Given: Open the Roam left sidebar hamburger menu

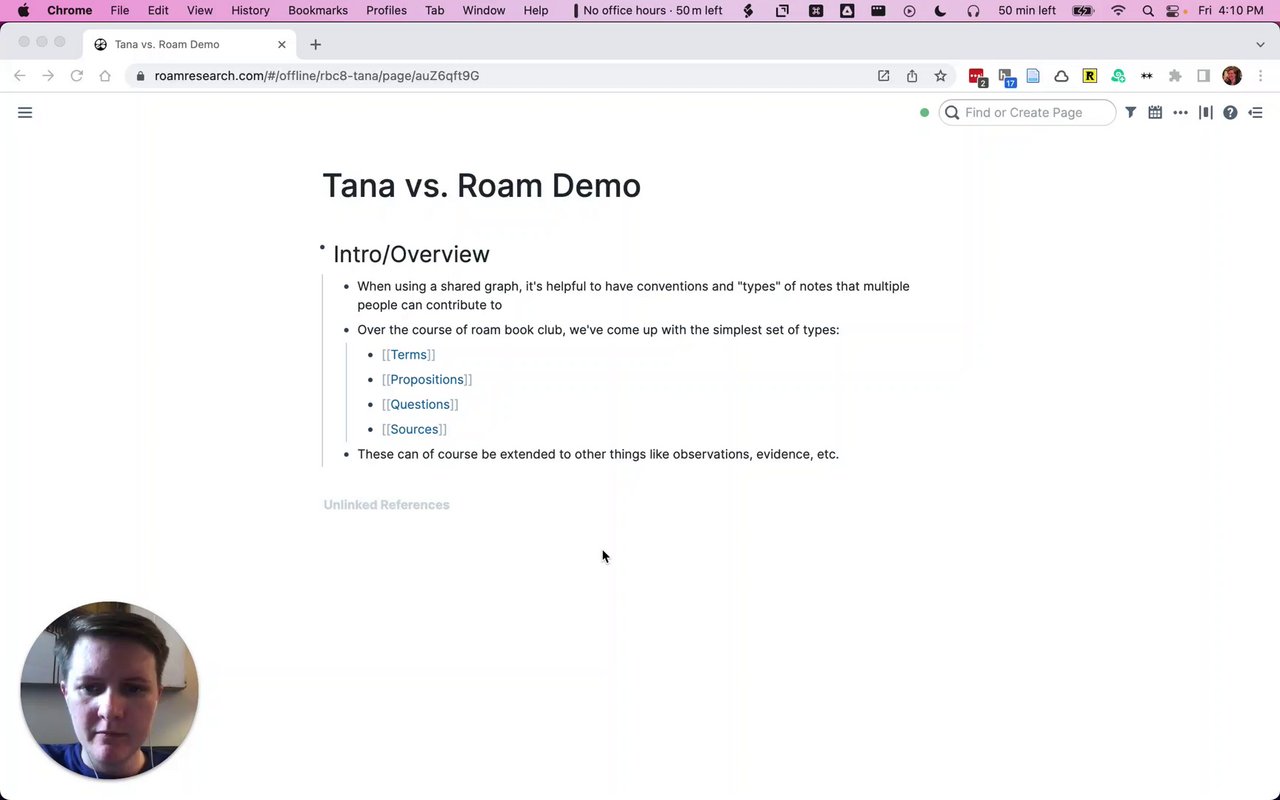Looking at the screenshot, I should 25,113.
